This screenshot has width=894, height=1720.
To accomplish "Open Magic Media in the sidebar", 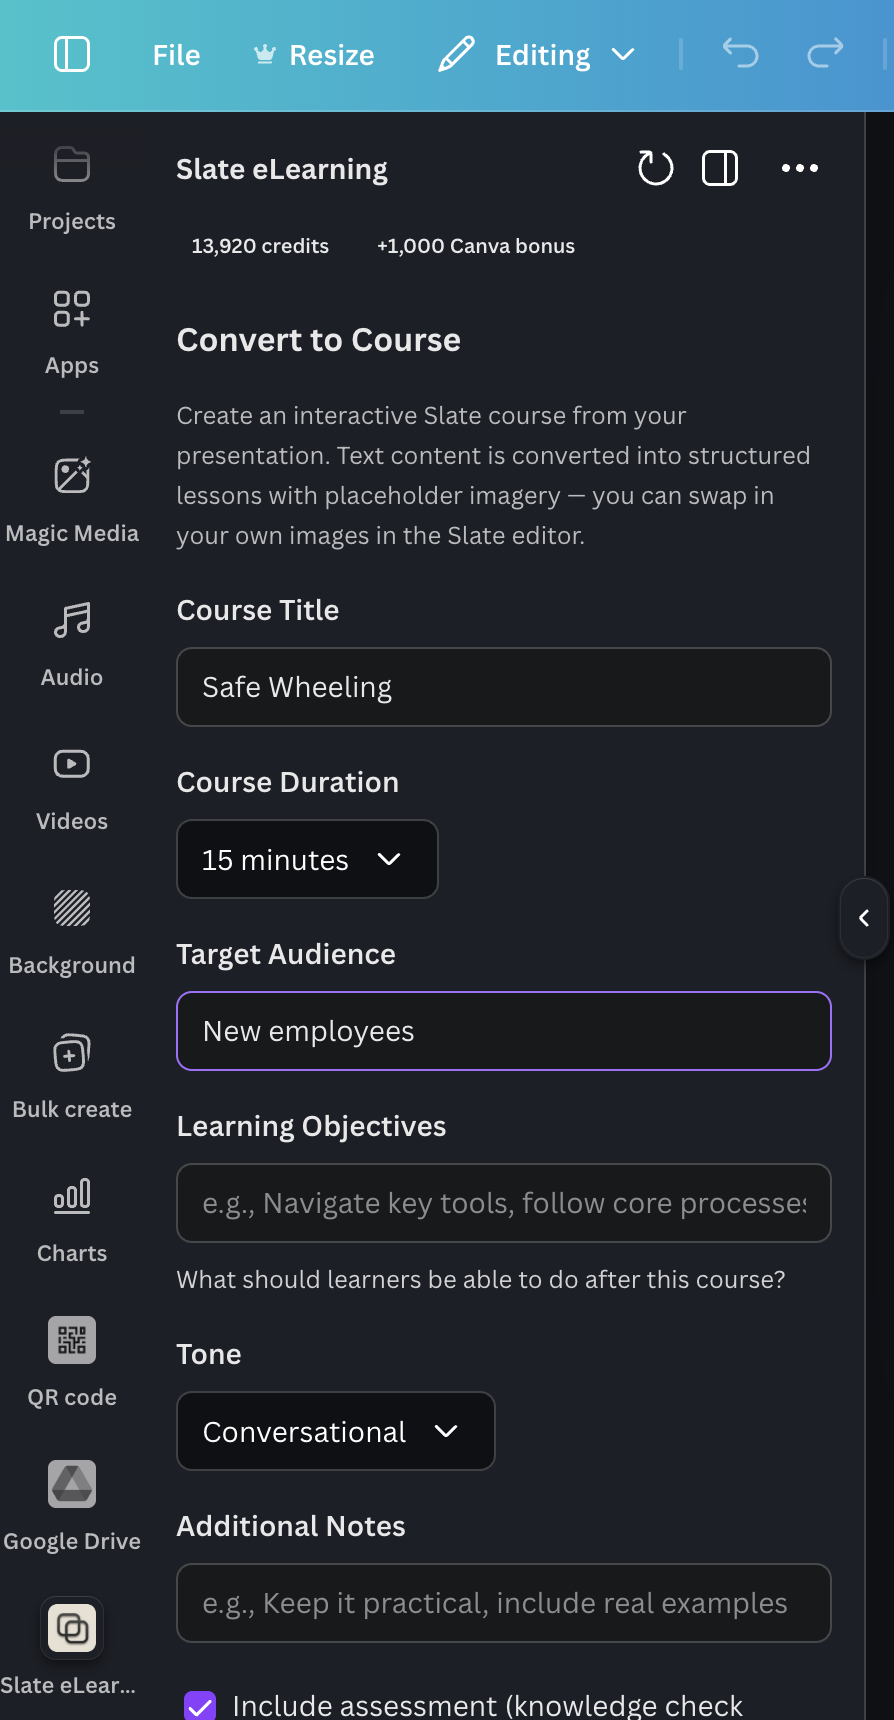I will tap(72, 501).
